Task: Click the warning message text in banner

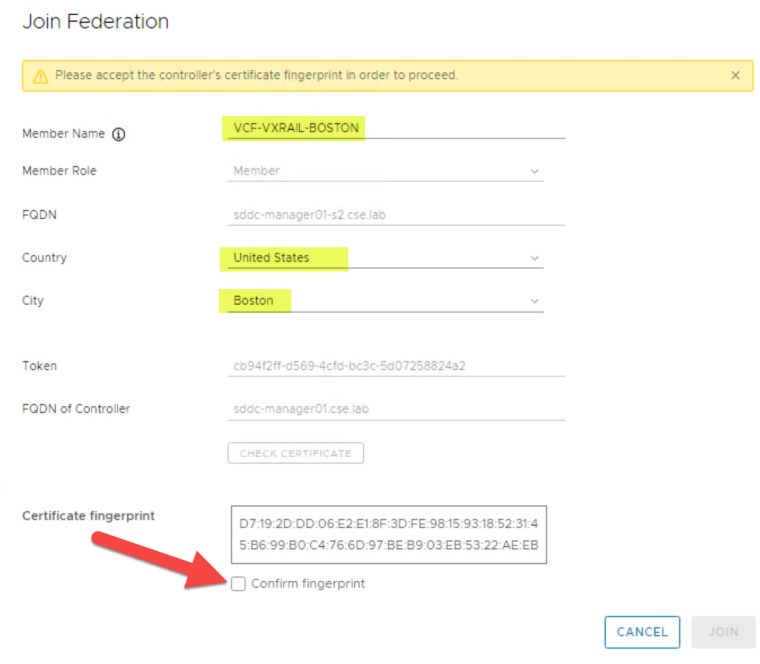Action: 256,75
